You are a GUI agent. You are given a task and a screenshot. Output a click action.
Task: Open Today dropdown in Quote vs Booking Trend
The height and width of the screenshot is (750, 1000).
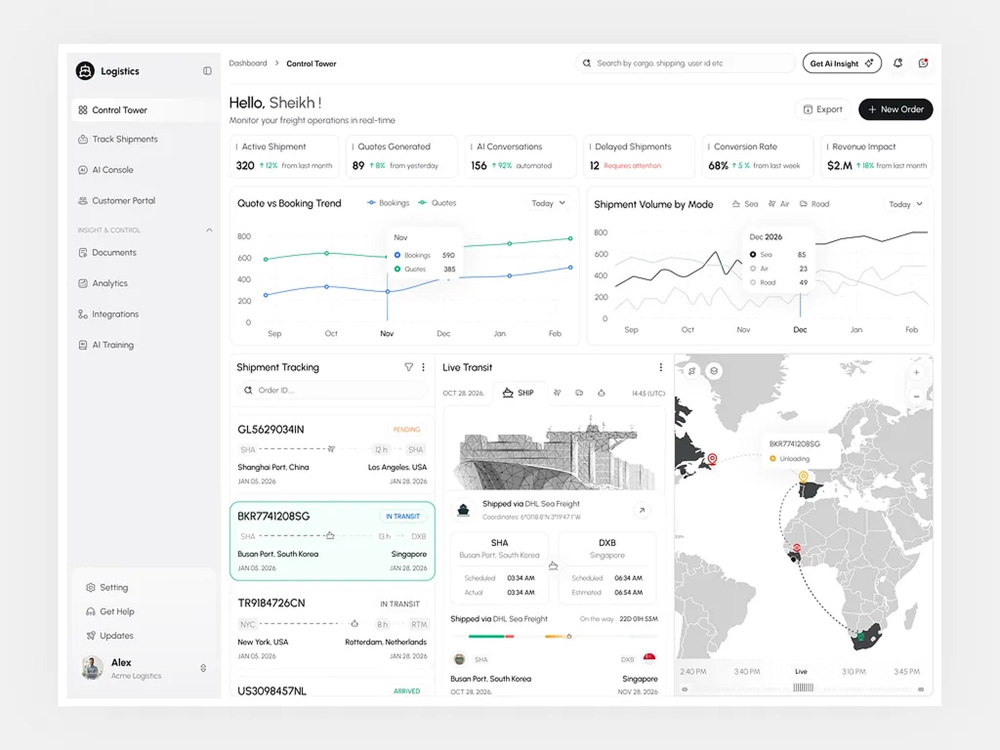(x=548, y=203)
